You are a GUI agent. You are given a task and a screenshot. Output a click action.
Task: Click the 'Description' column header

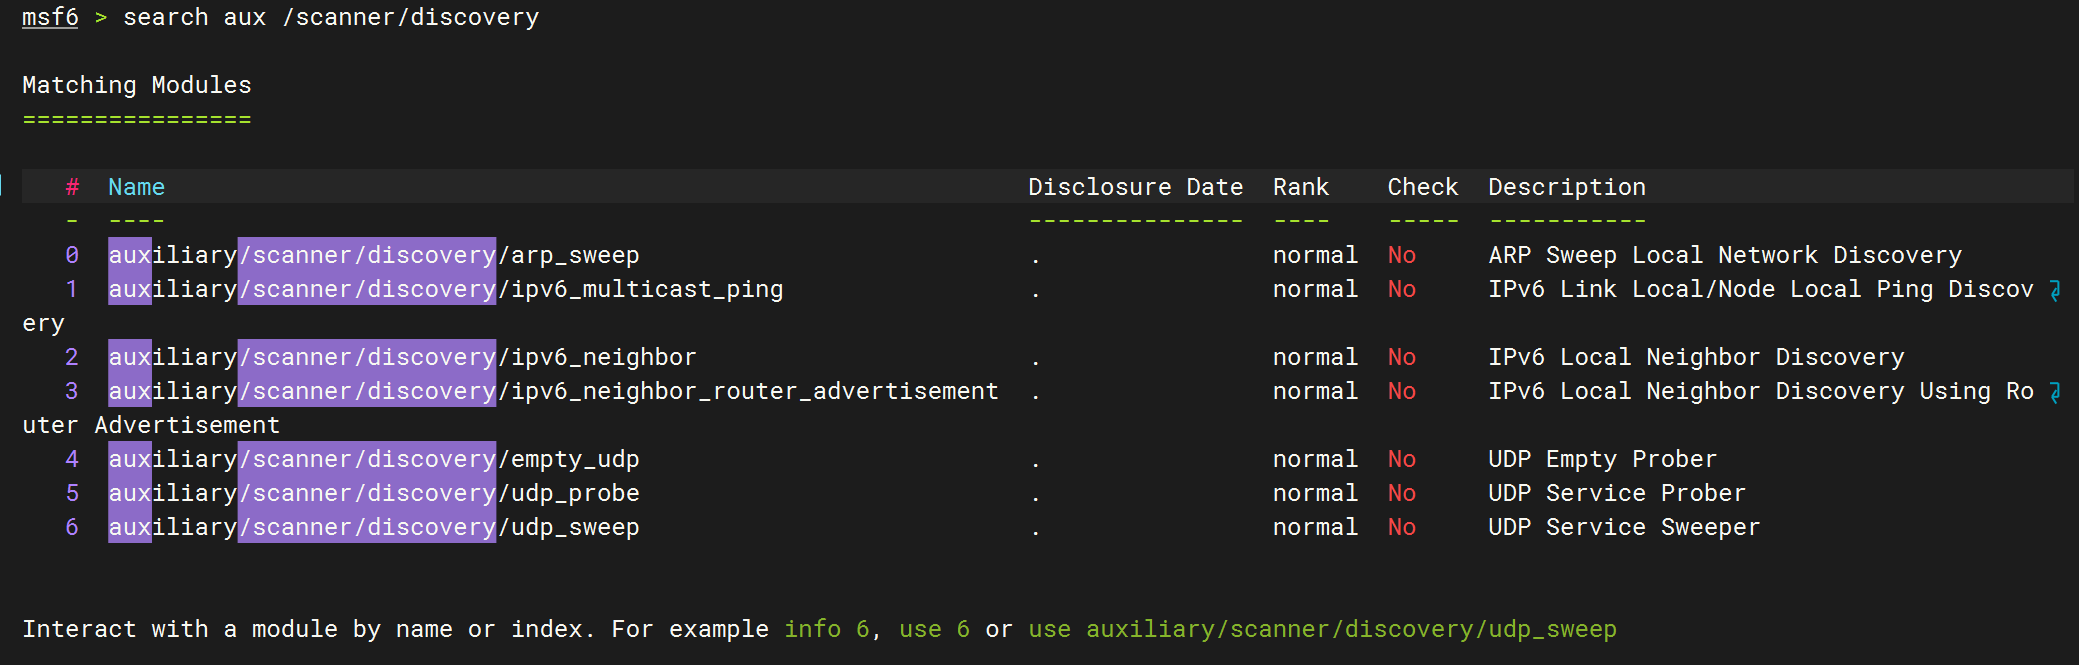(1567, 187)
